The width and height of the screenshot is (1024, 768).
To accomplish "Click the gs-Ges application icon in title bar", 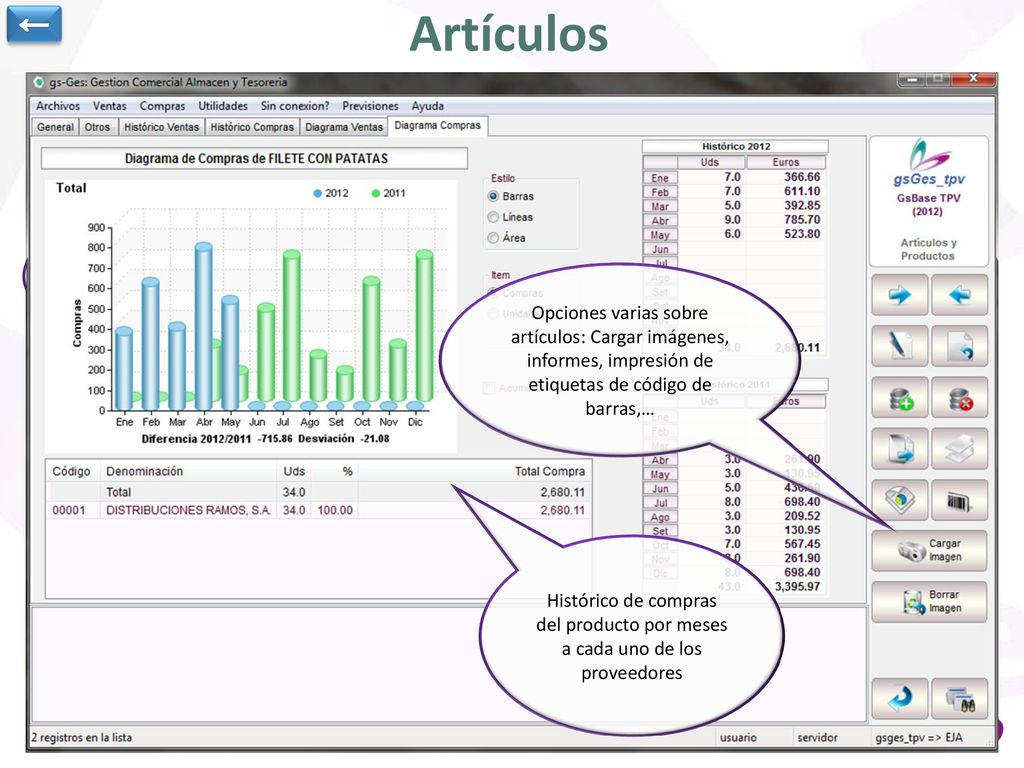I will [39, 82].
